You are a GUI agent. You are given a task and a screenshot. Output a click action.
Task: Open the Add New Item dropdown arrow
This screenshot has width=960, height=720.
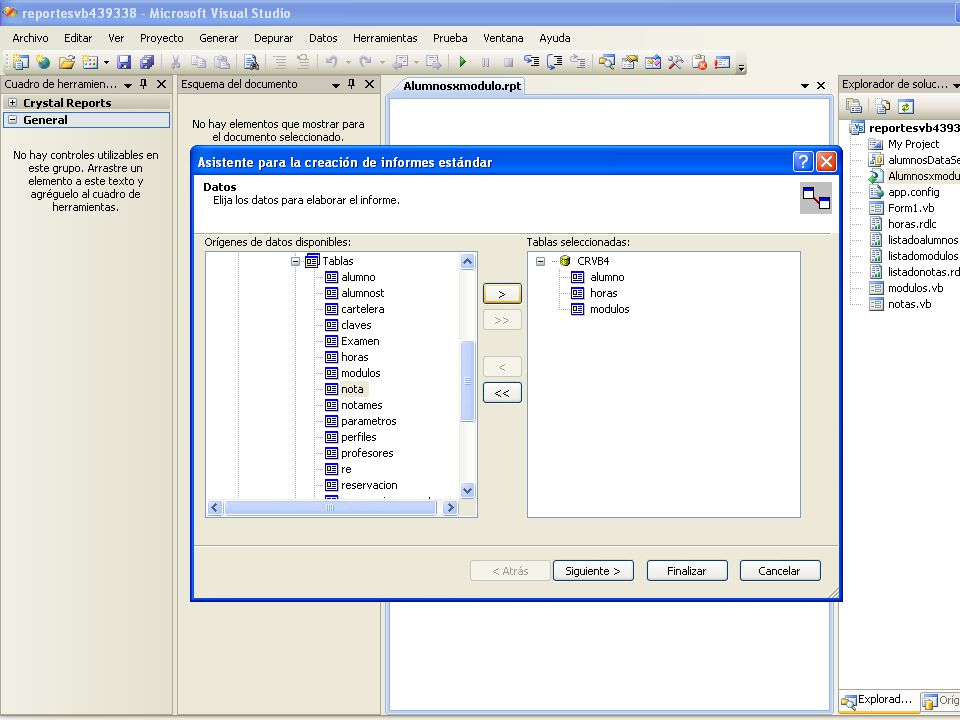point(106,62)
